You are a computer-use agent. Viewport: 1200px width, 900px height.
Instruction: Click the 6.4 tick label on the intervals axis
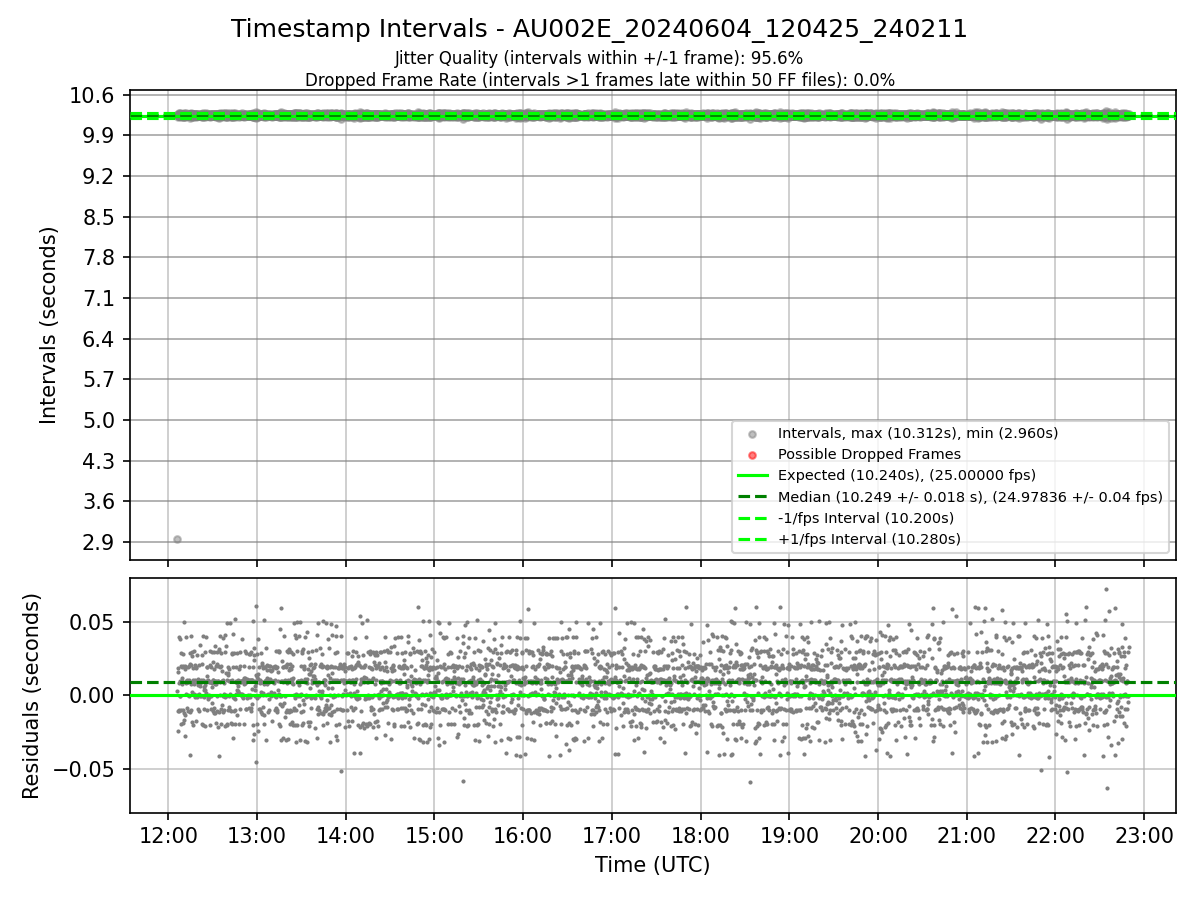coord(100,339)
